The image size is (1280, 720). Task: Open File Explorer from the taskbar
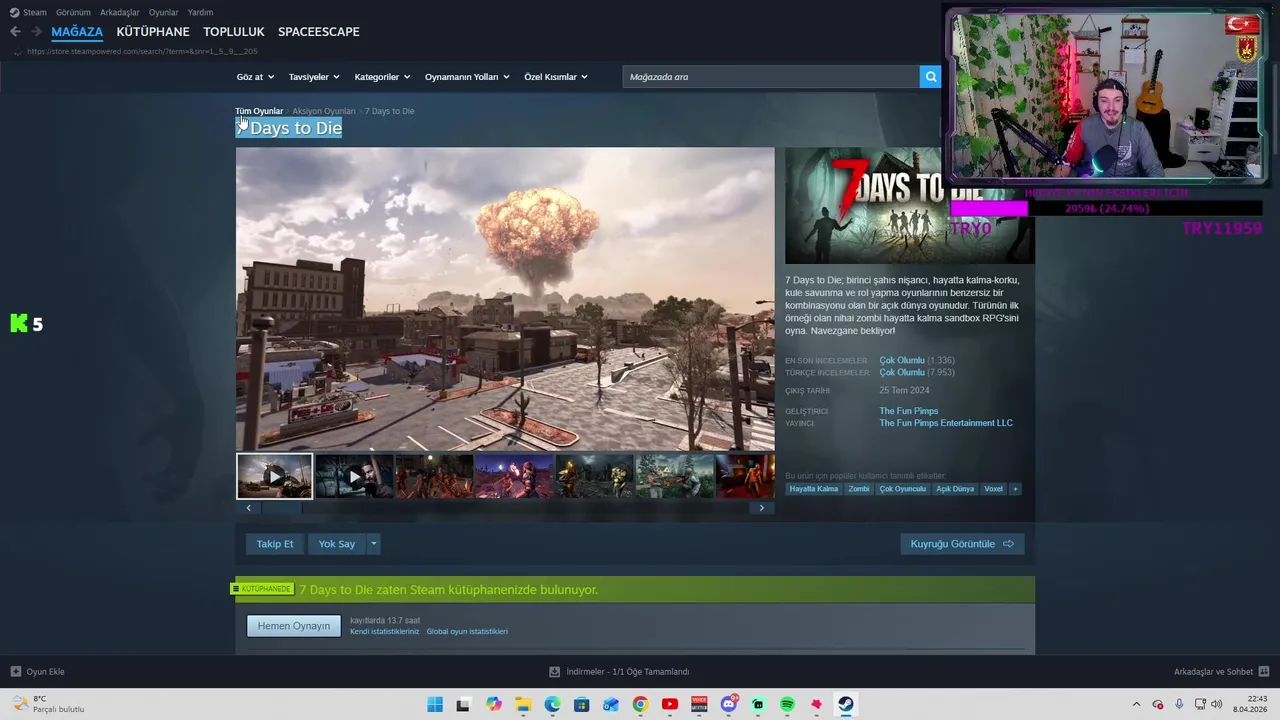pyautogui.click(x=523, y=704)
